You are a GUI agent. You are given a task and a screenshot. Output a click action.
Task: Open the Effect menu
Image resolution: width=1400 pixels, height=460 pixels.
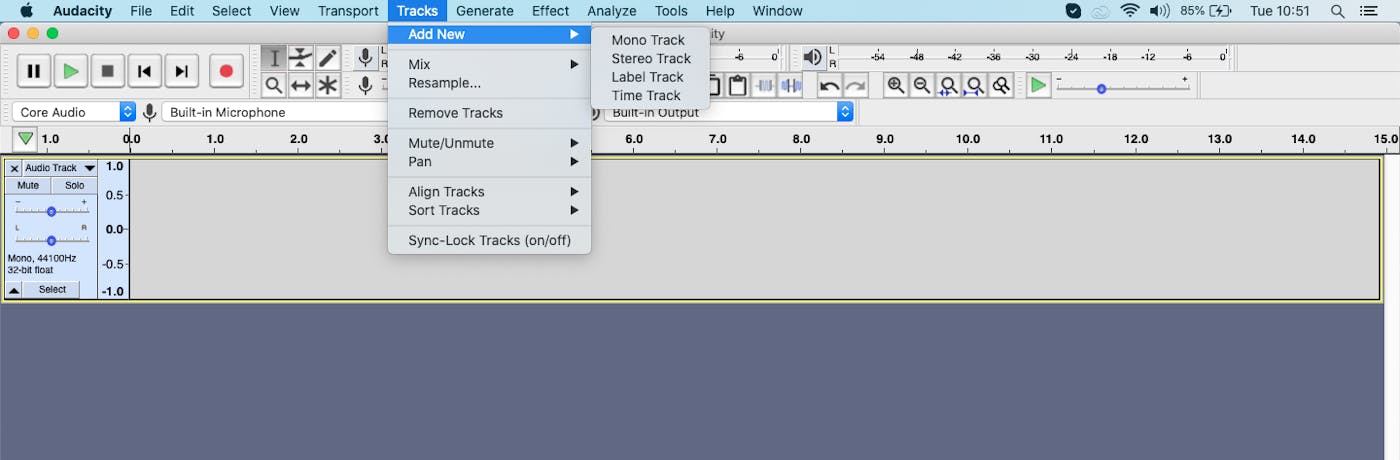(x=550, y=11)
